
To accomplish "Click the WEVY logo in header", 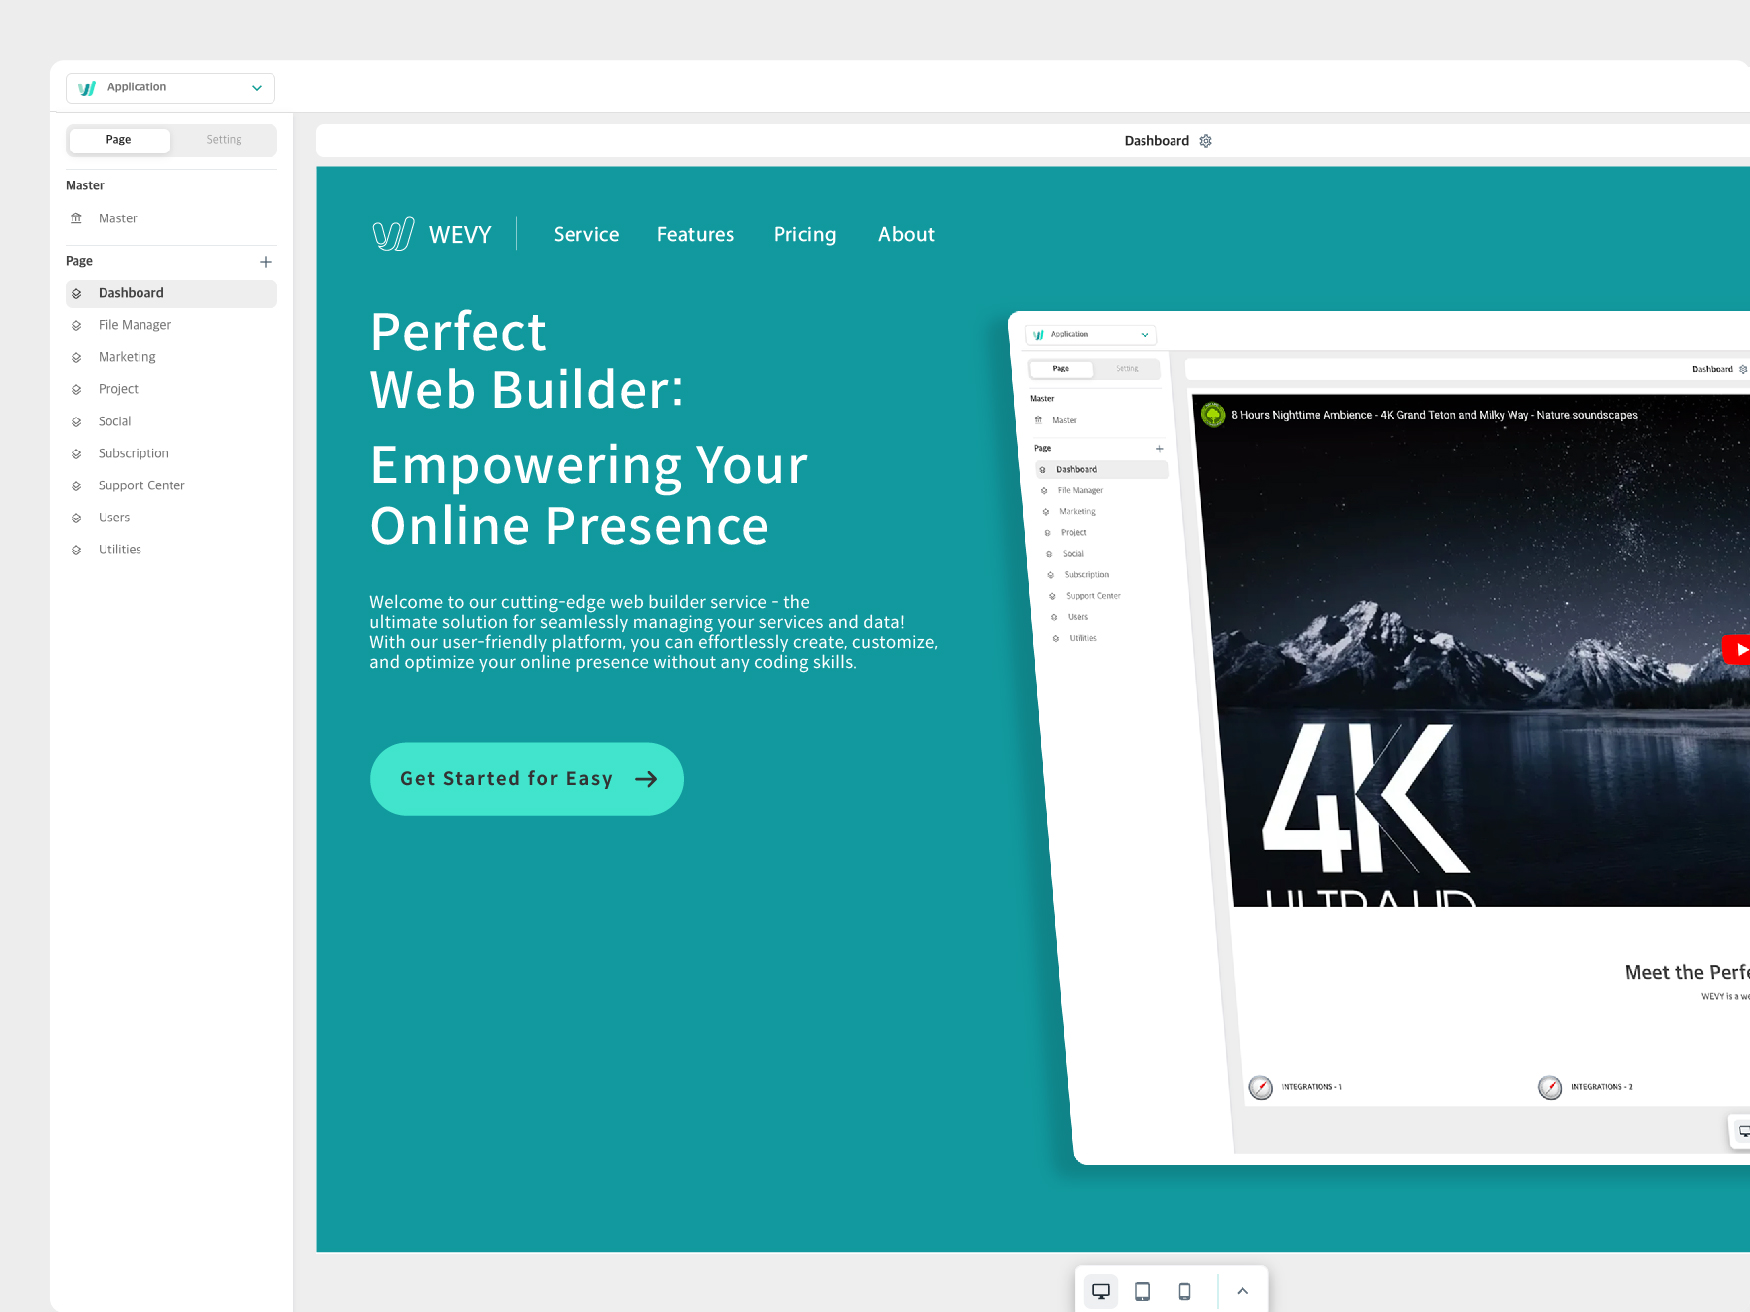I will pyautogui.click(x=432, y=234).
